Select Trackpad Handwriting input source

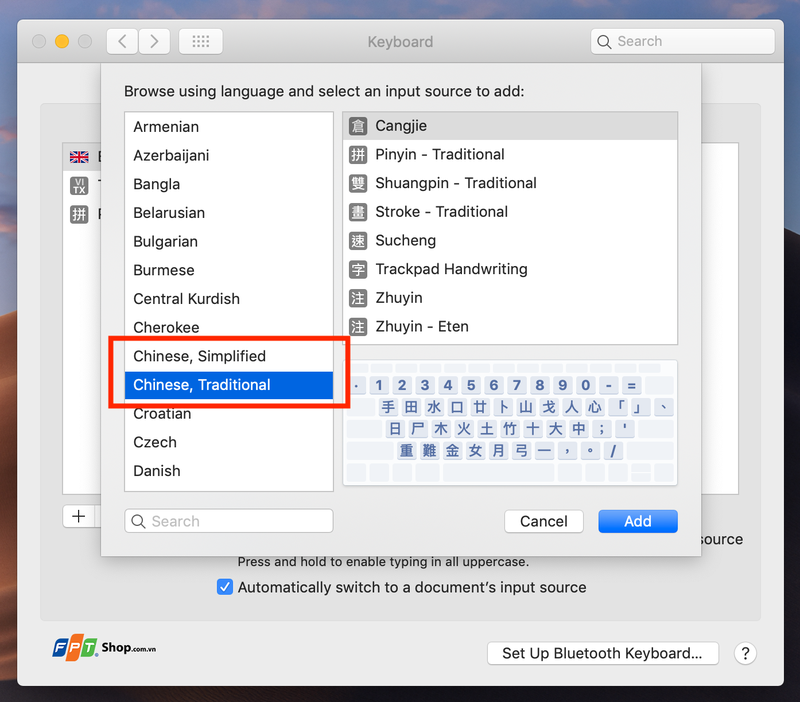pyautogui.click(x=510, y=269)
